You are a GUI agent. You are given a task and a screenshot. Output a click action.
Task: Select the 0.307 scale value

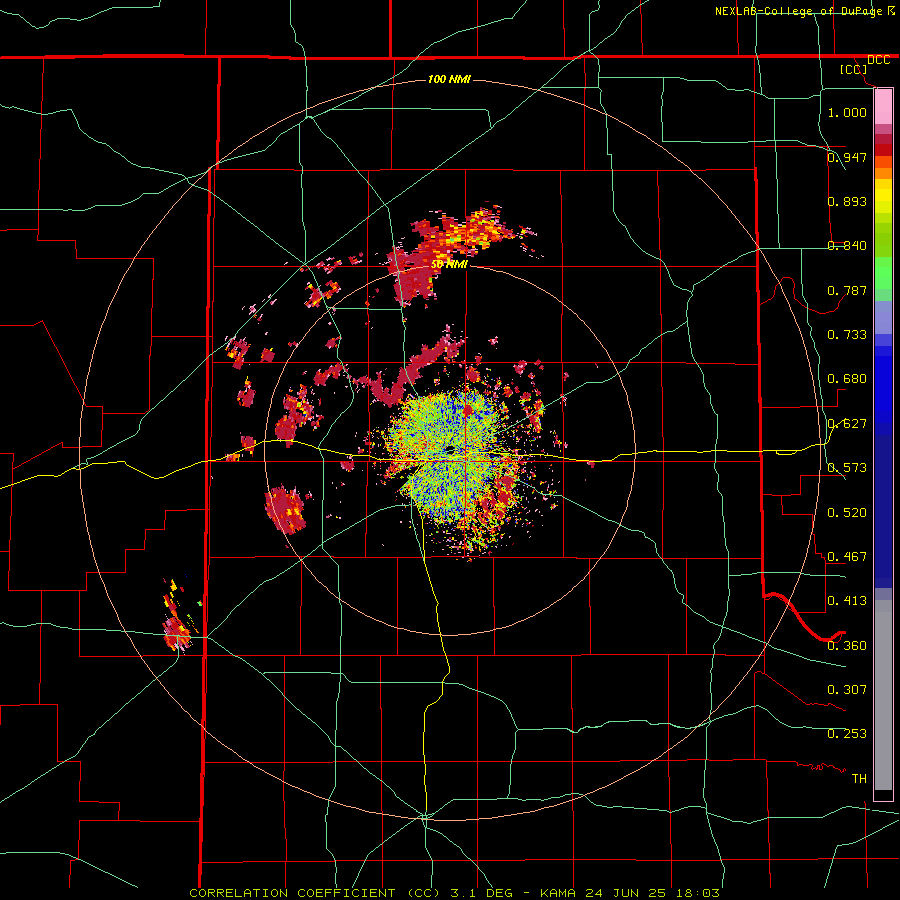coord(847,690)
